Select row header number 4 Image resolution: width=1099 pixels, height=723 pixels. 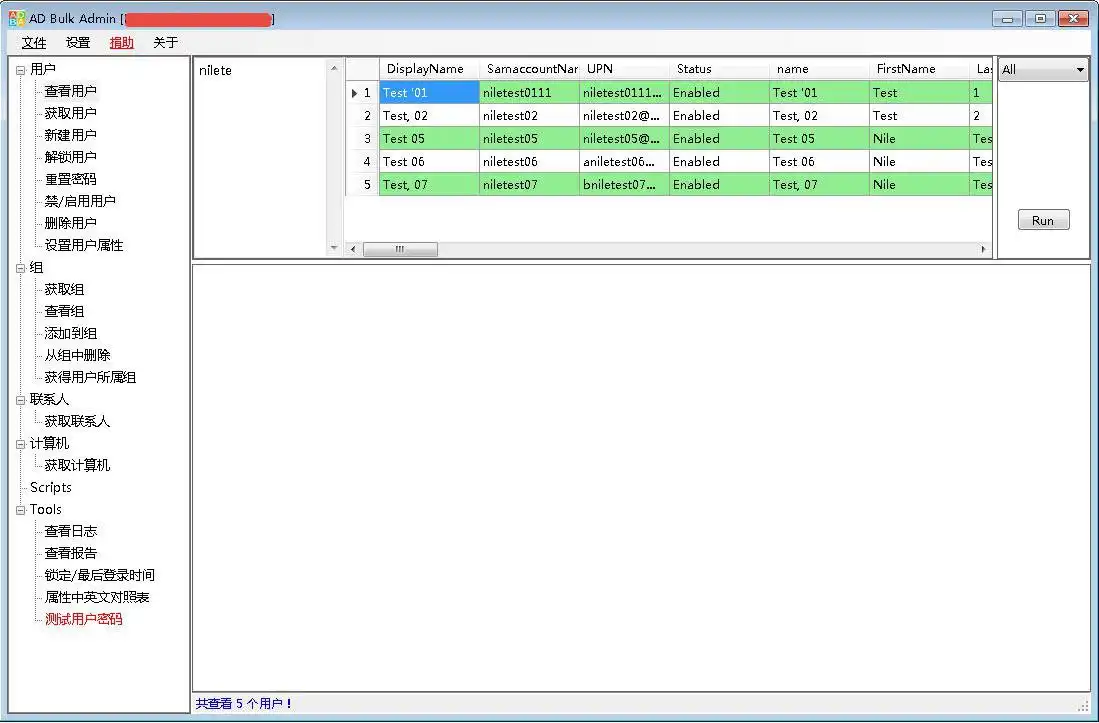tap(363, 162)
